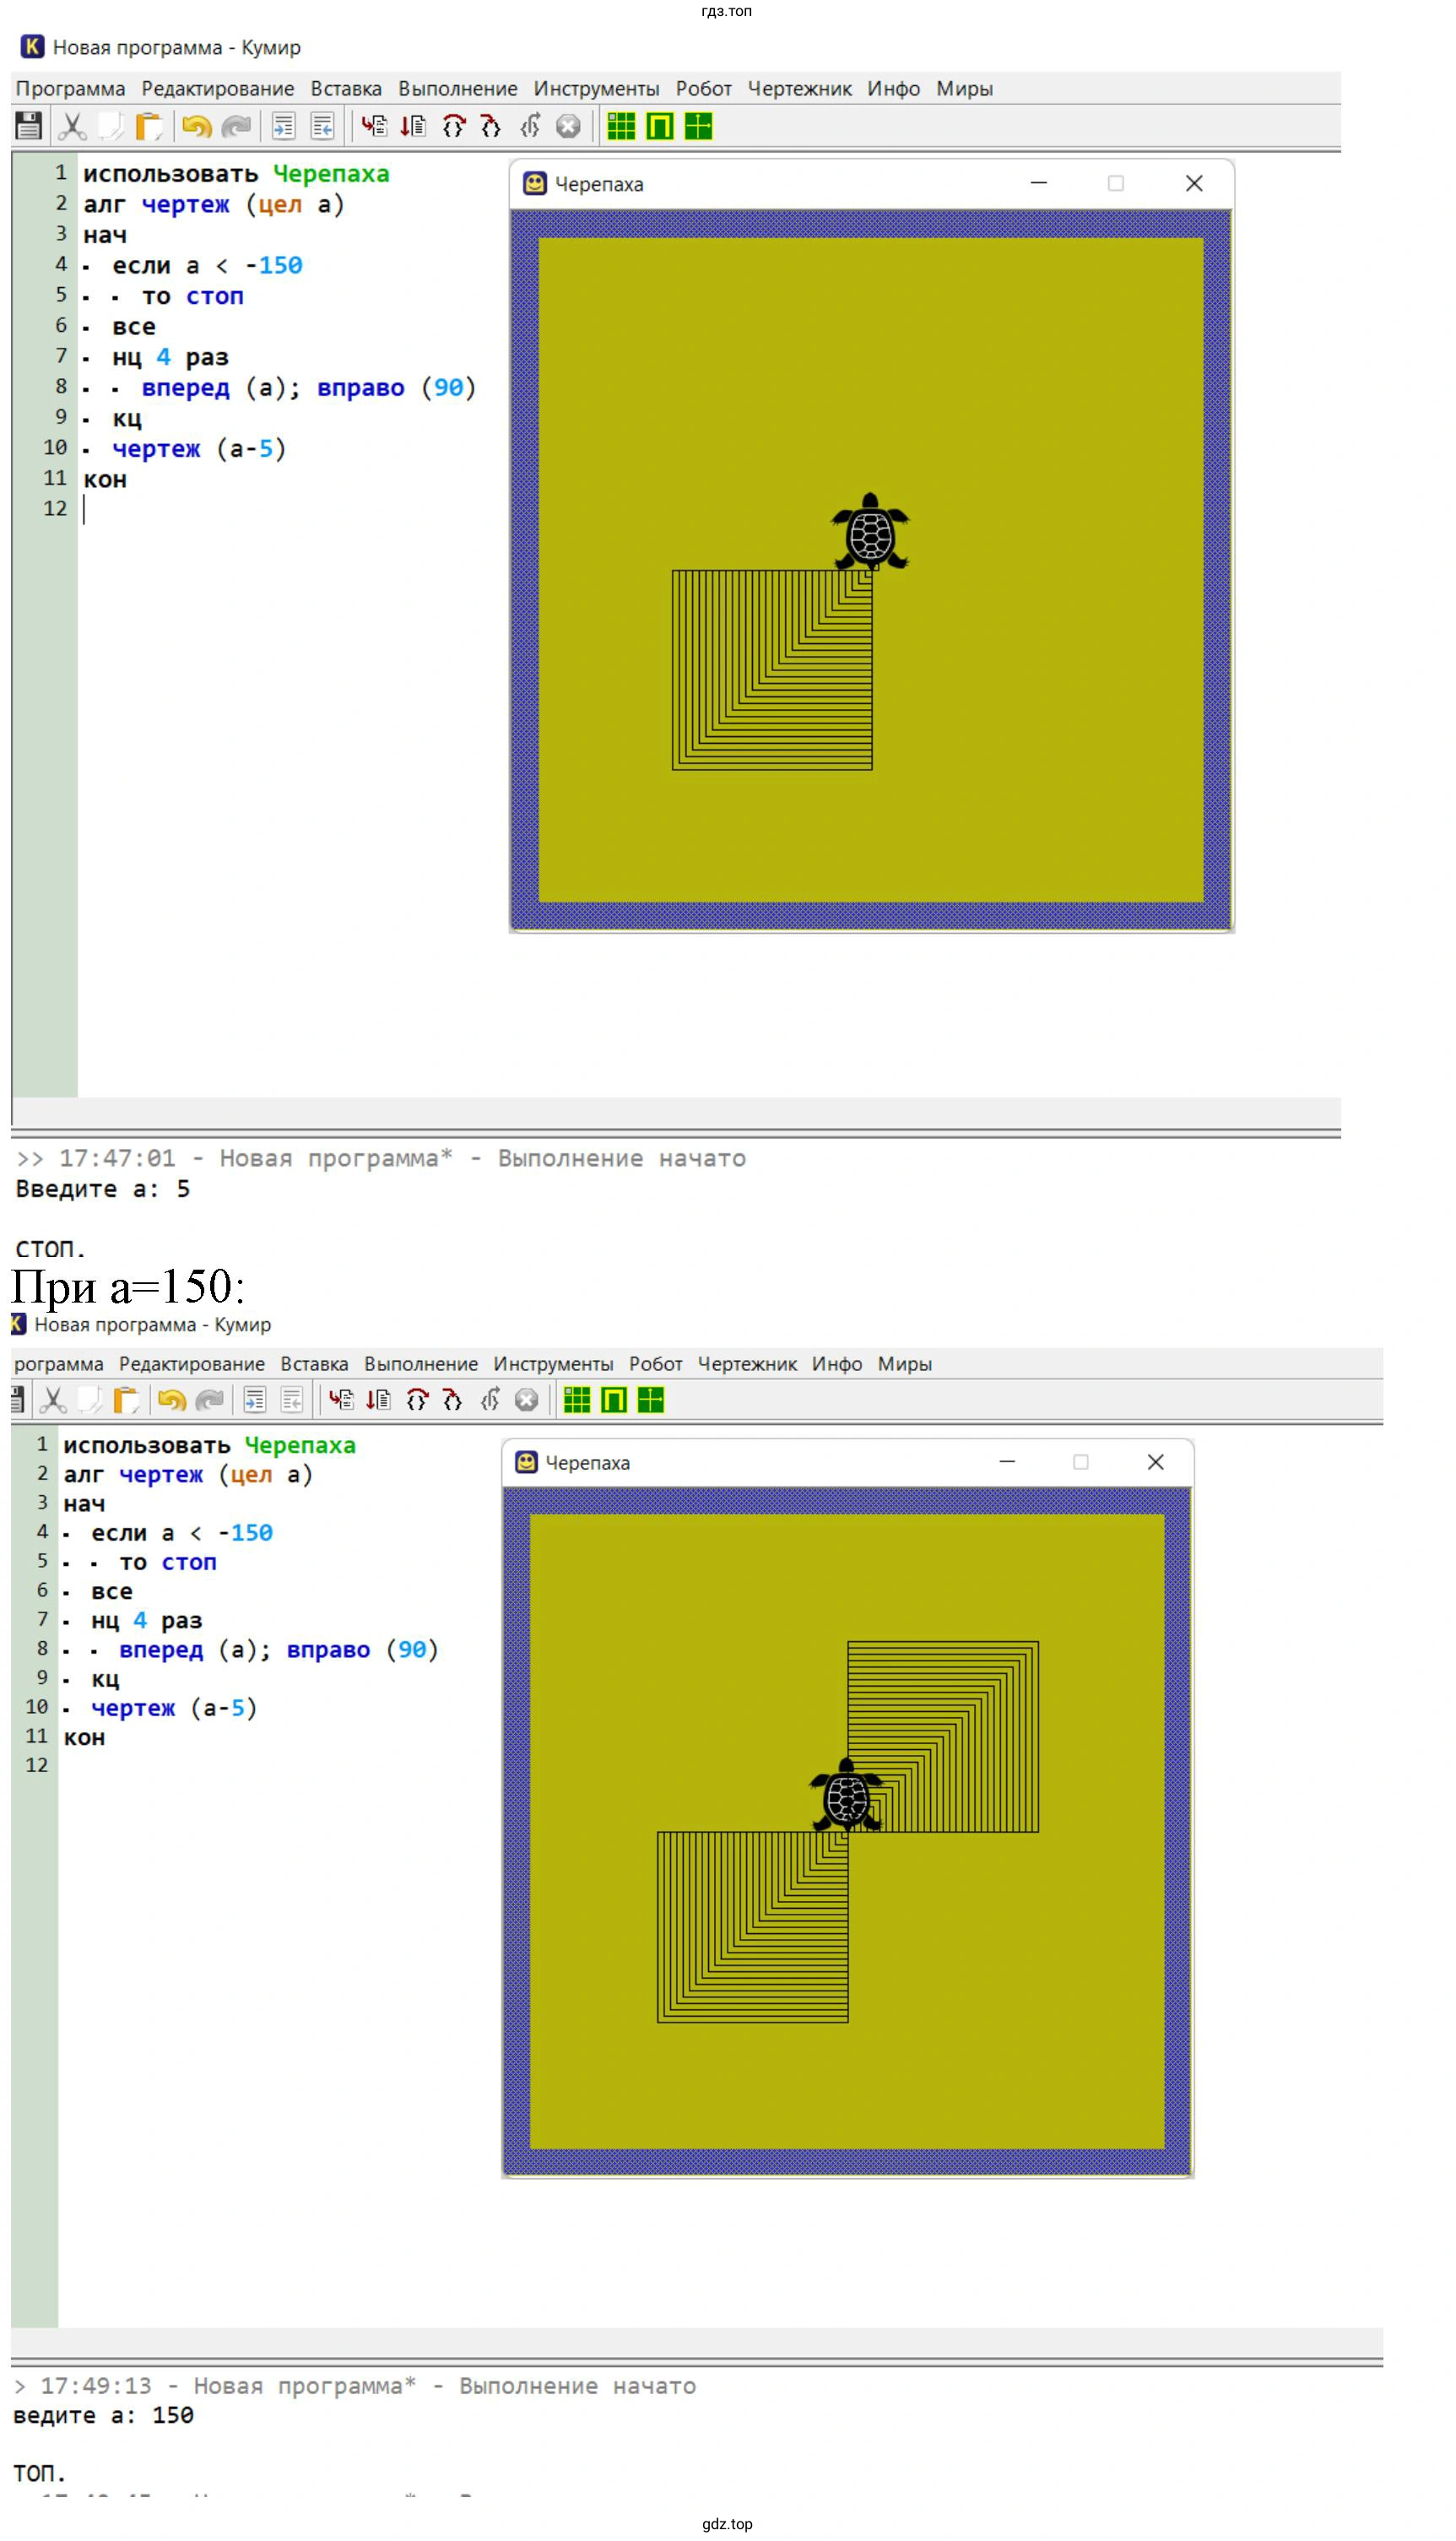Click the red Stop execution icon in the upper toolbar
Screen dimensions: 1456x2541
[x=568, y=126]
